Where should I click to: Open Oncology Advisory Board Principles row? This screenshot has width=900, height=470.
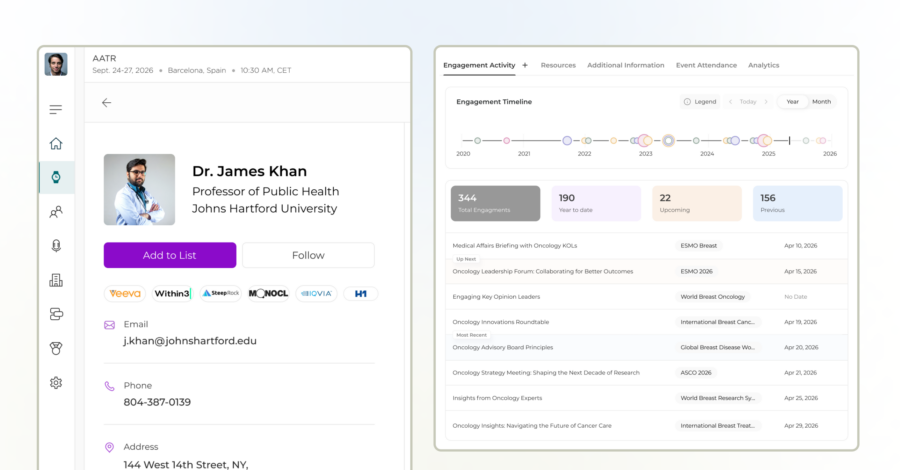pos(646,347)
